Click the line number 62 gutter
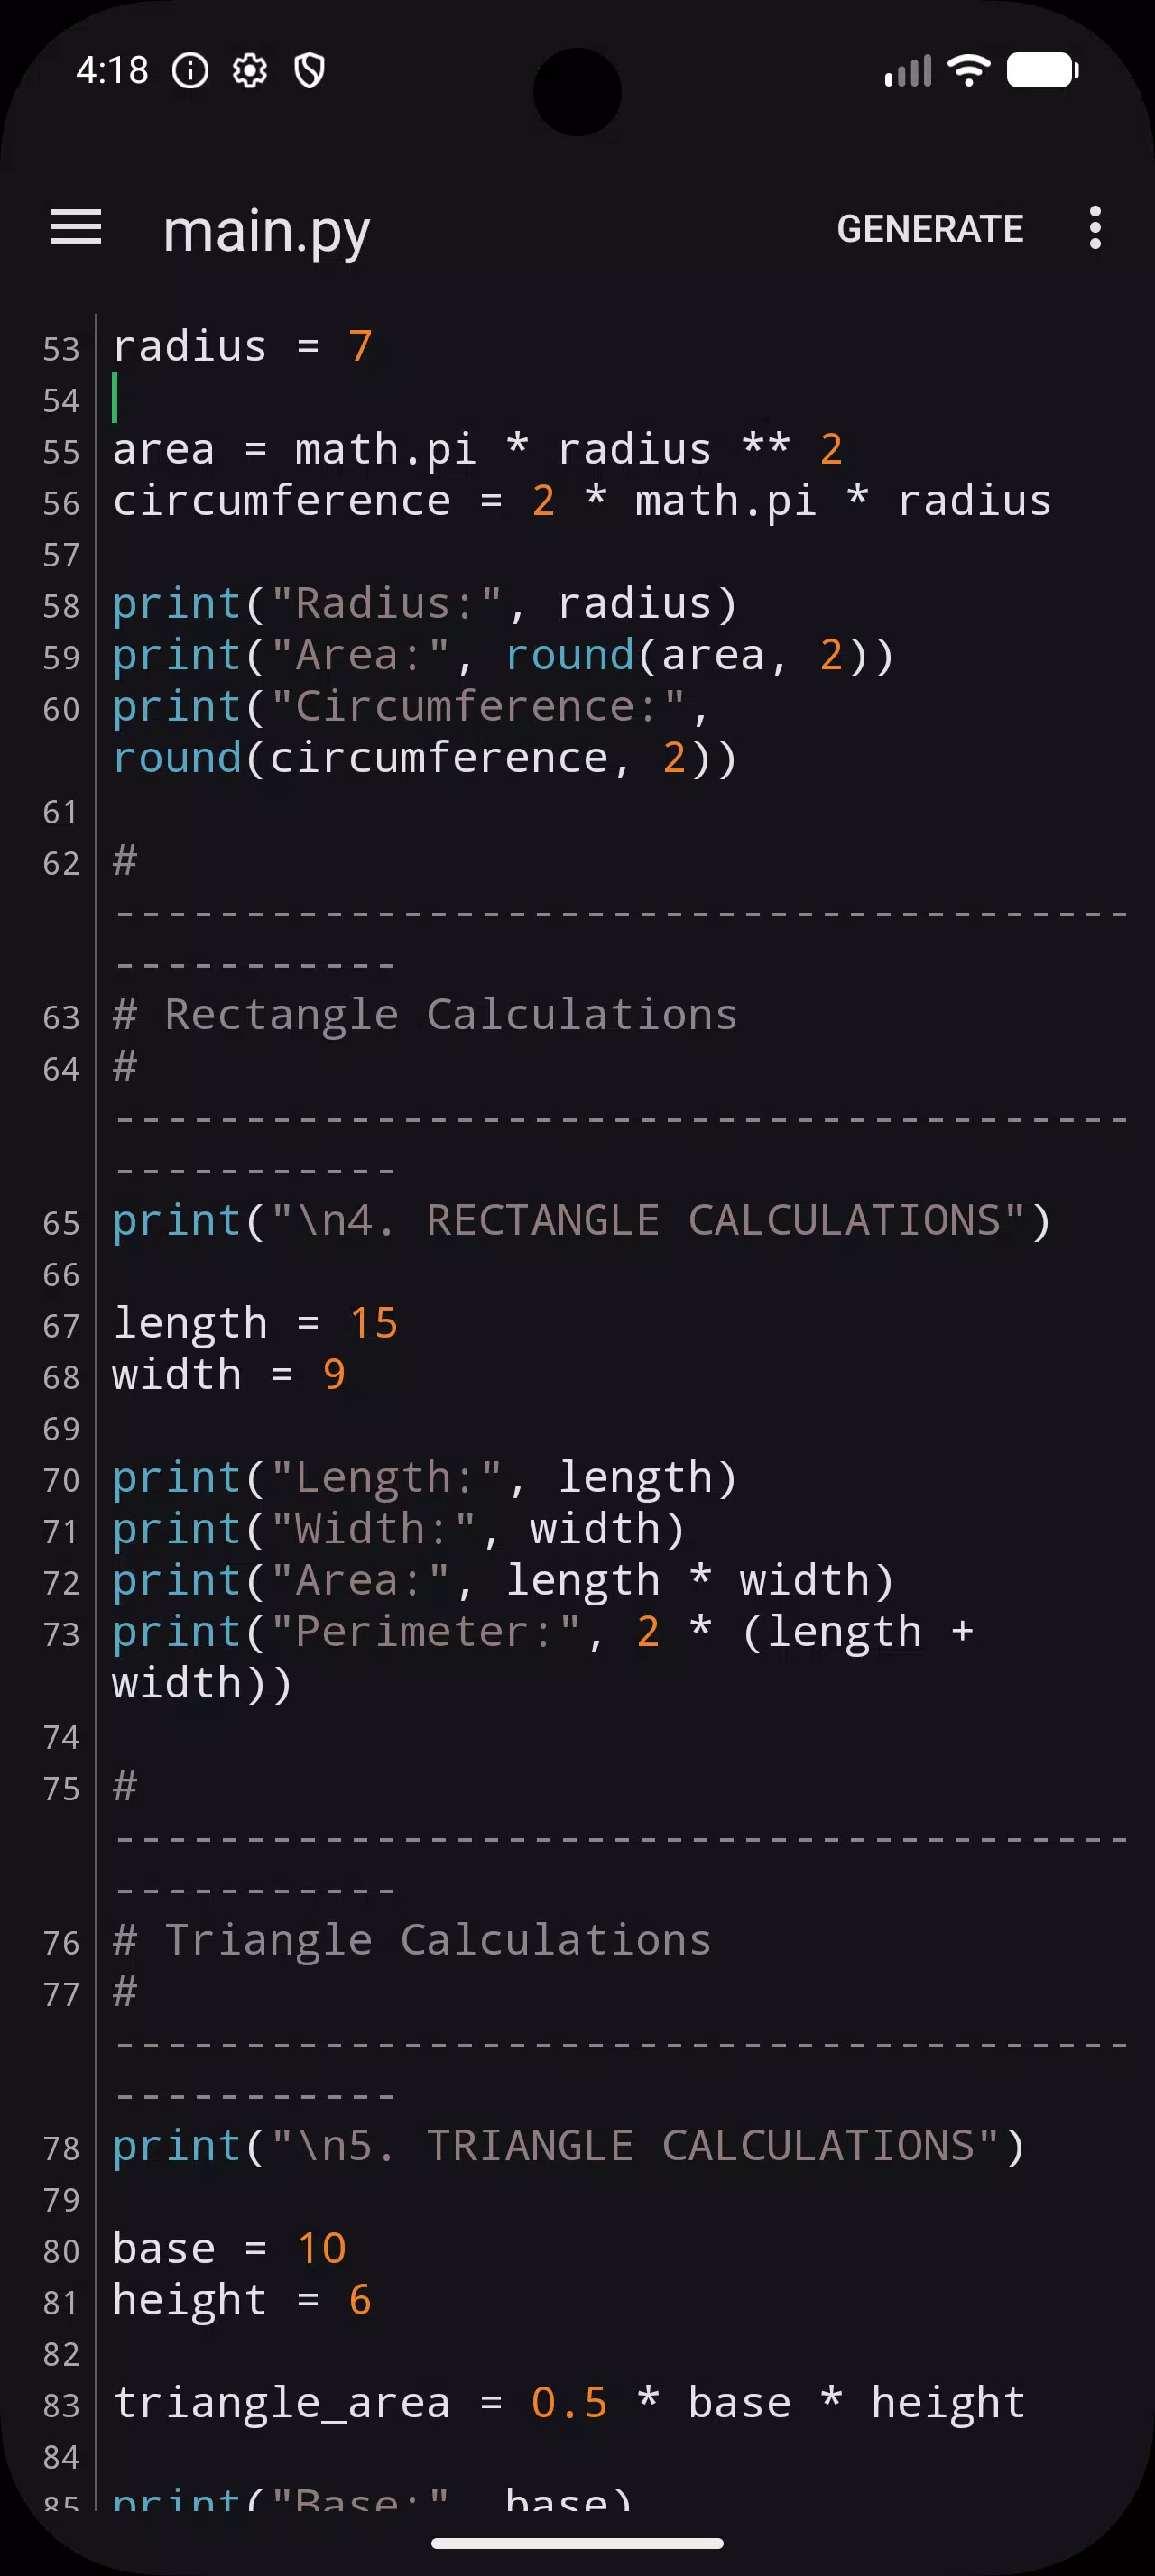This screenshot has width=1155, height=2576. pyautogui.click(x=61, y=863)
